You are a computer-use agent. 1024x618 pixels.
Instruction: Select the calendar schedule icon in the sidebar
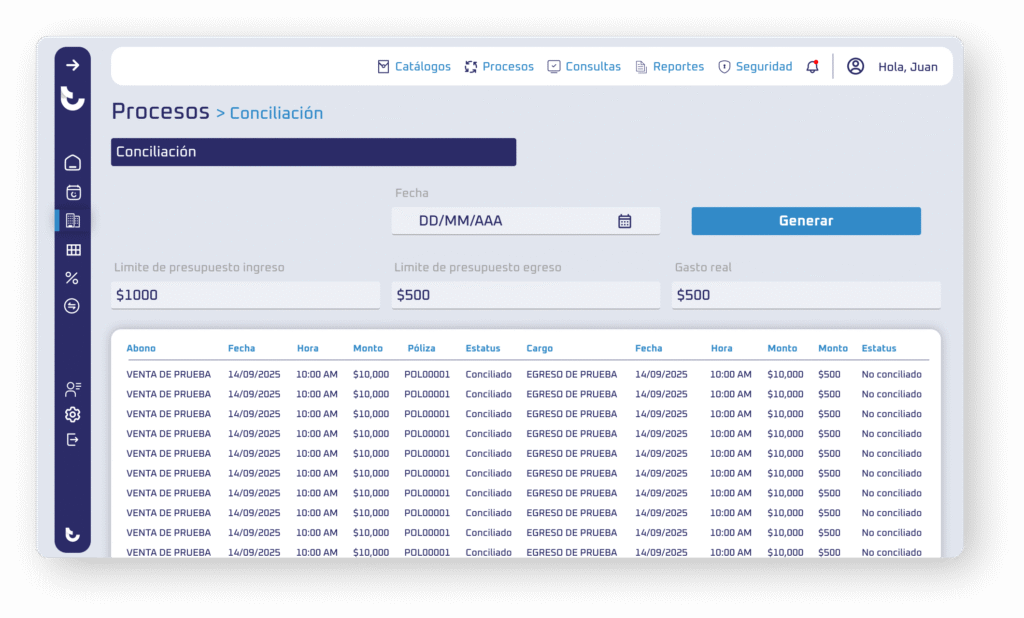pyautogui.click(x=72, y=192)
